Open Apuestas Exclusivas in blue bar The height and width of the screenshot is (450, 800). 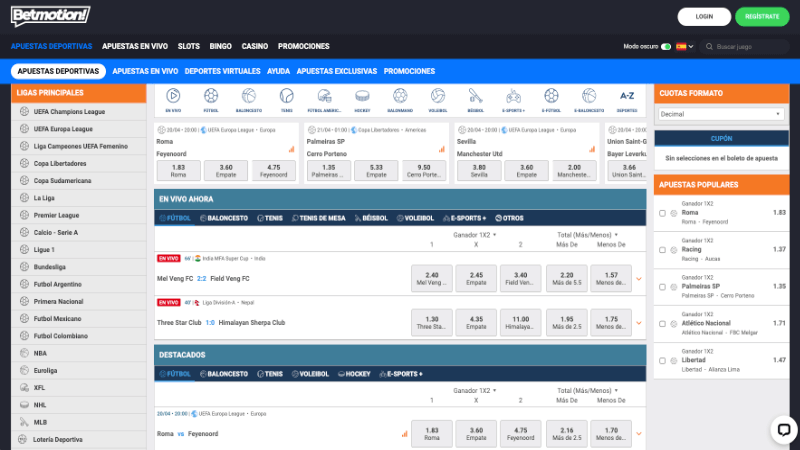pos(337,71)
